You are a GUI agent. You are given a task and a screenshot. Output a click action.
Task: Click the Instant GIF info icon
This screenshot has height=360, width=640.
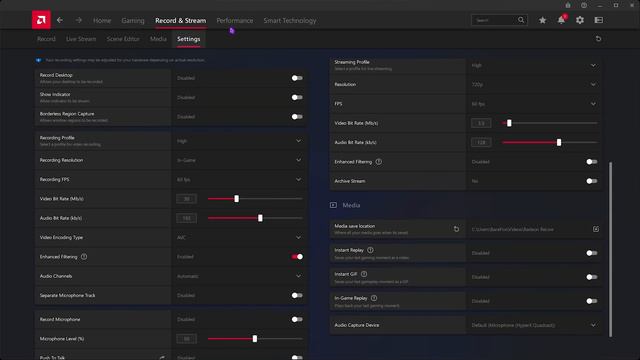364,274
